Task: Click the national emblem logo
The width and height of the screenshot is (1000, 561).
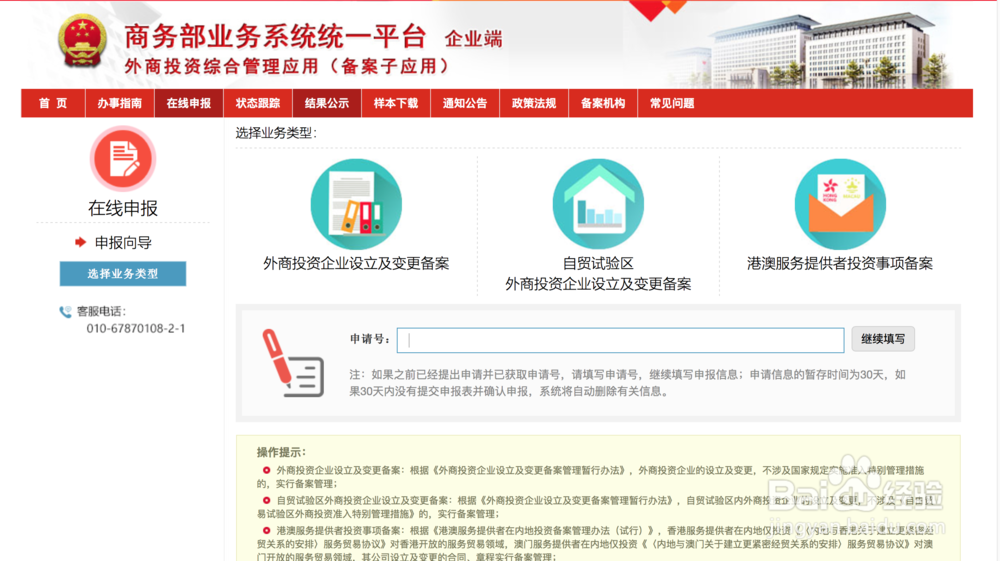Action: [82, 42]
